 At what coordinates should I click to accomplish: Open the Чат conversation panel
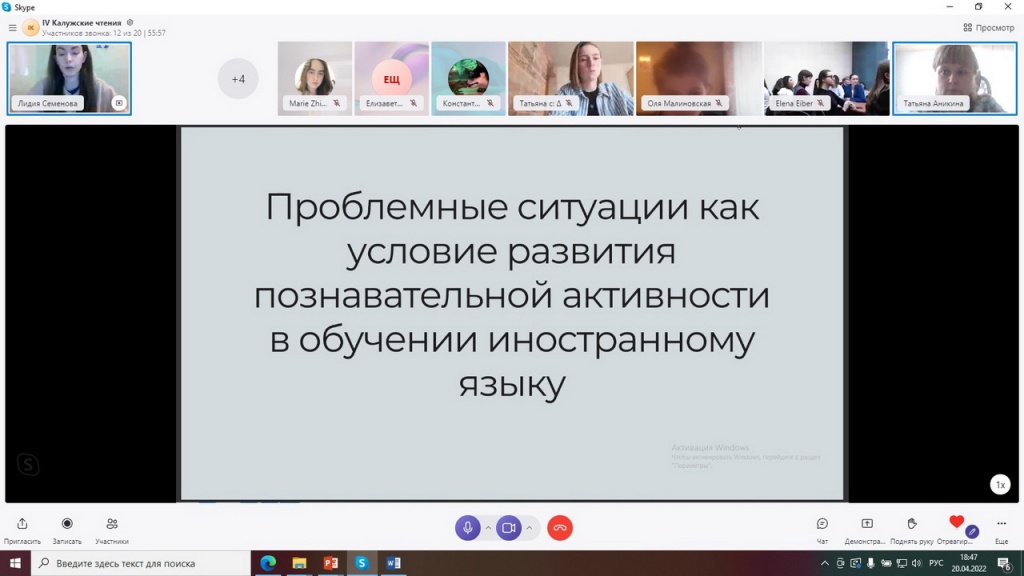point(822,524)
